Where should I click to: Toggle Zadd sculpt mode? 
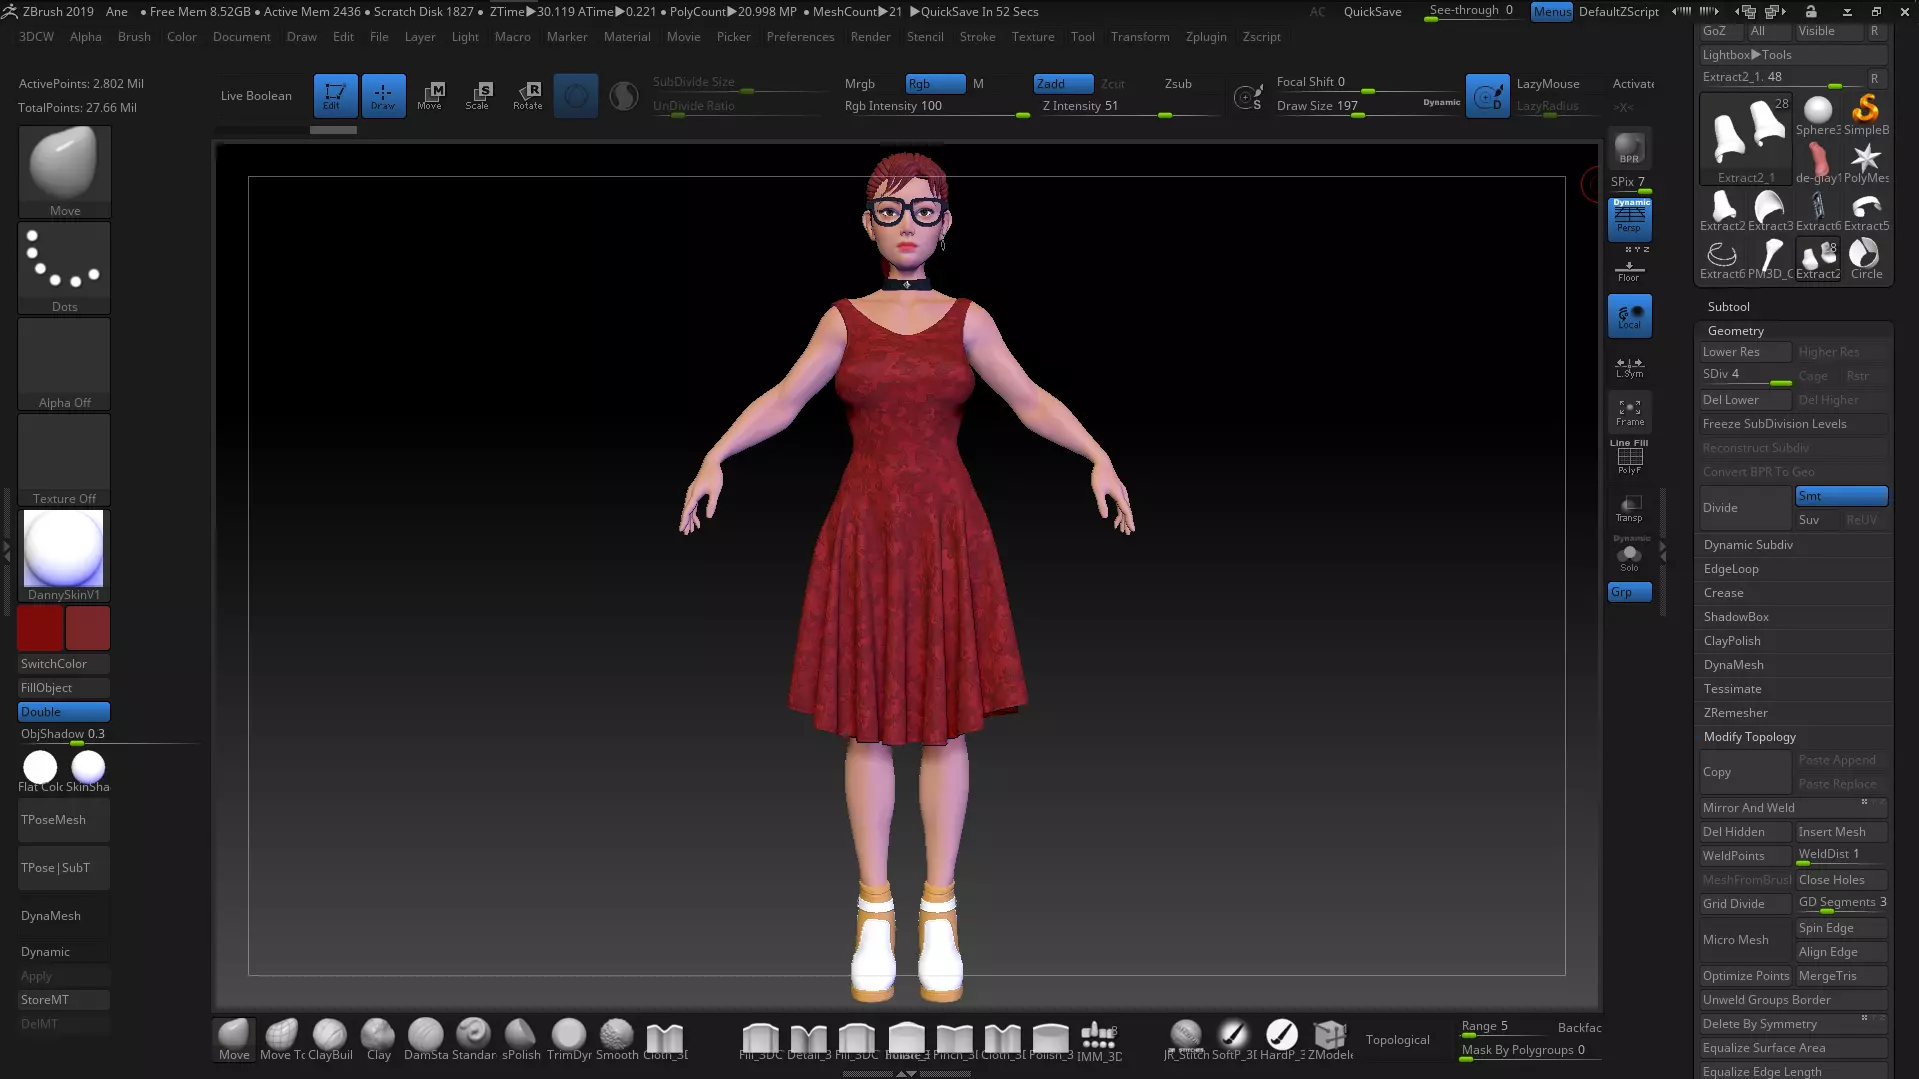click(1063, 84)
